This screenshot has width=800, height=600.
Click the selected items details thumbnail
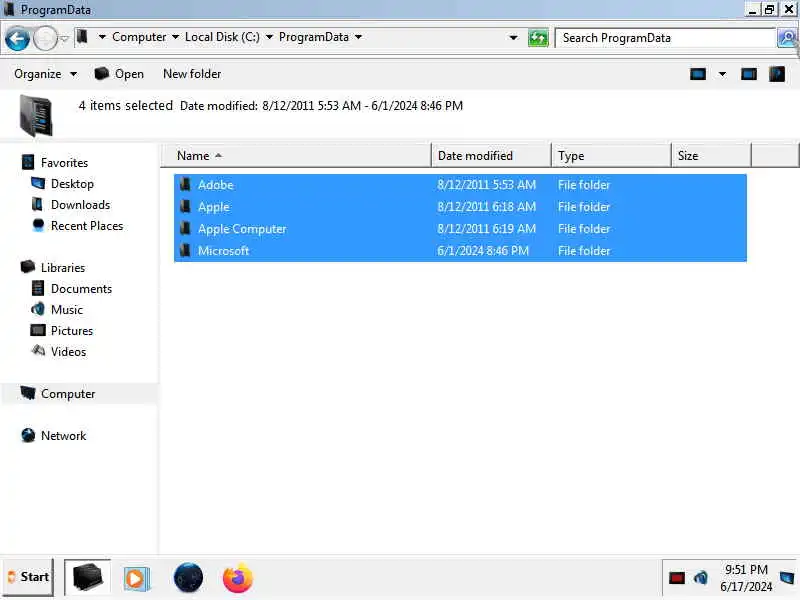point(36,116)
